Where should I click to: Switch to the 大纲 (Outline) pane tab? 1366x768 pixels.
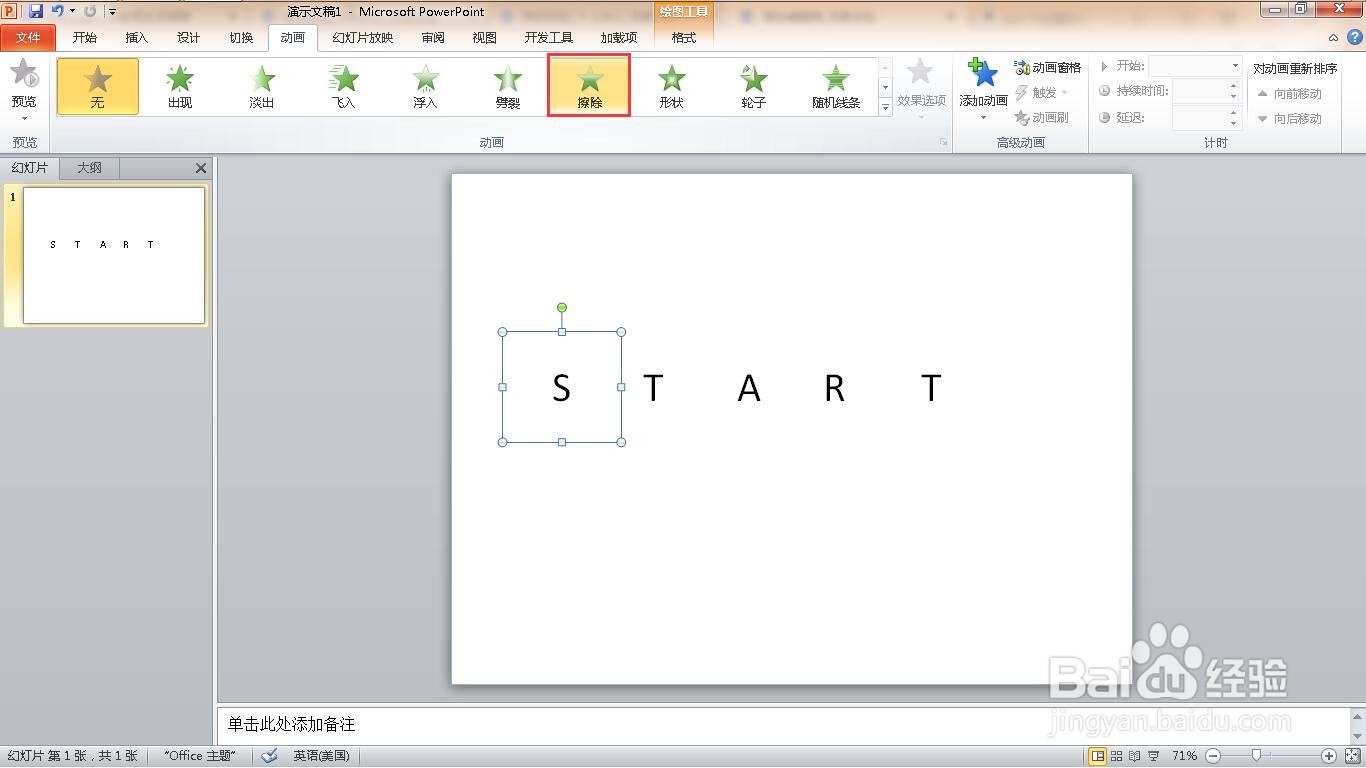pyautogui.click(x=90, y=168)
